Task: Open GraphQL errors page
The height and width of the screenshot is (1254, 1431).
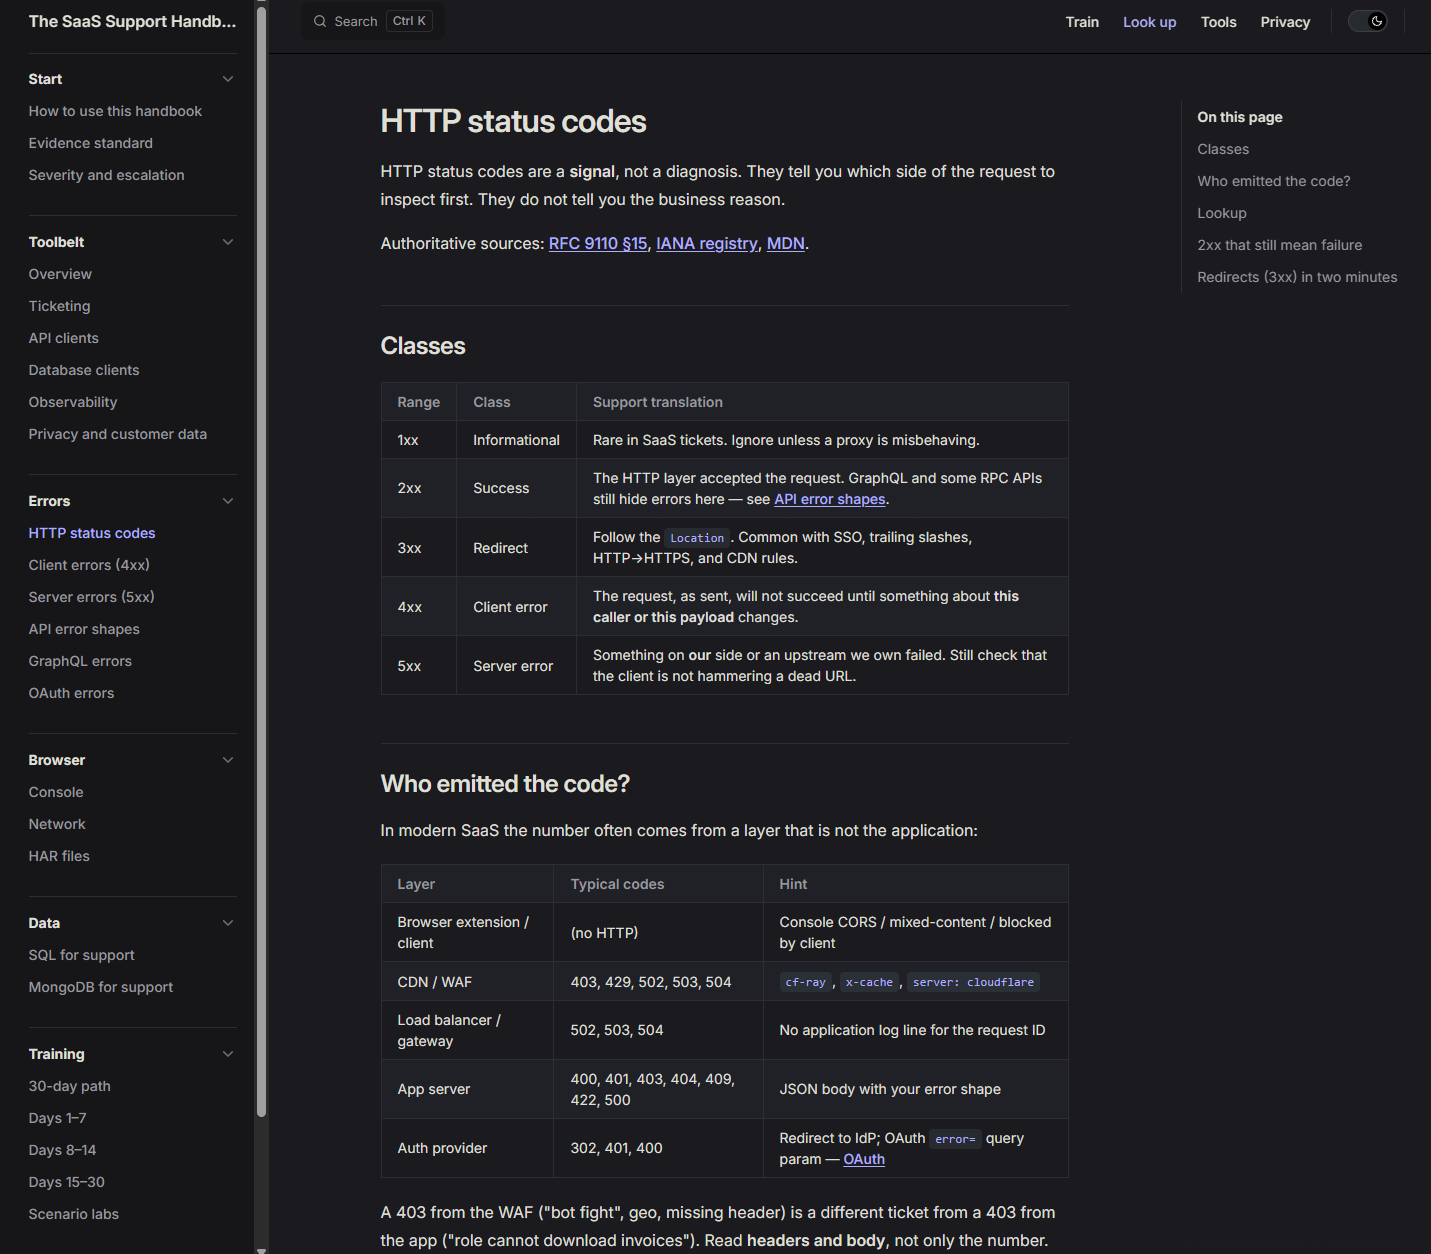Action: coord(80,661)
